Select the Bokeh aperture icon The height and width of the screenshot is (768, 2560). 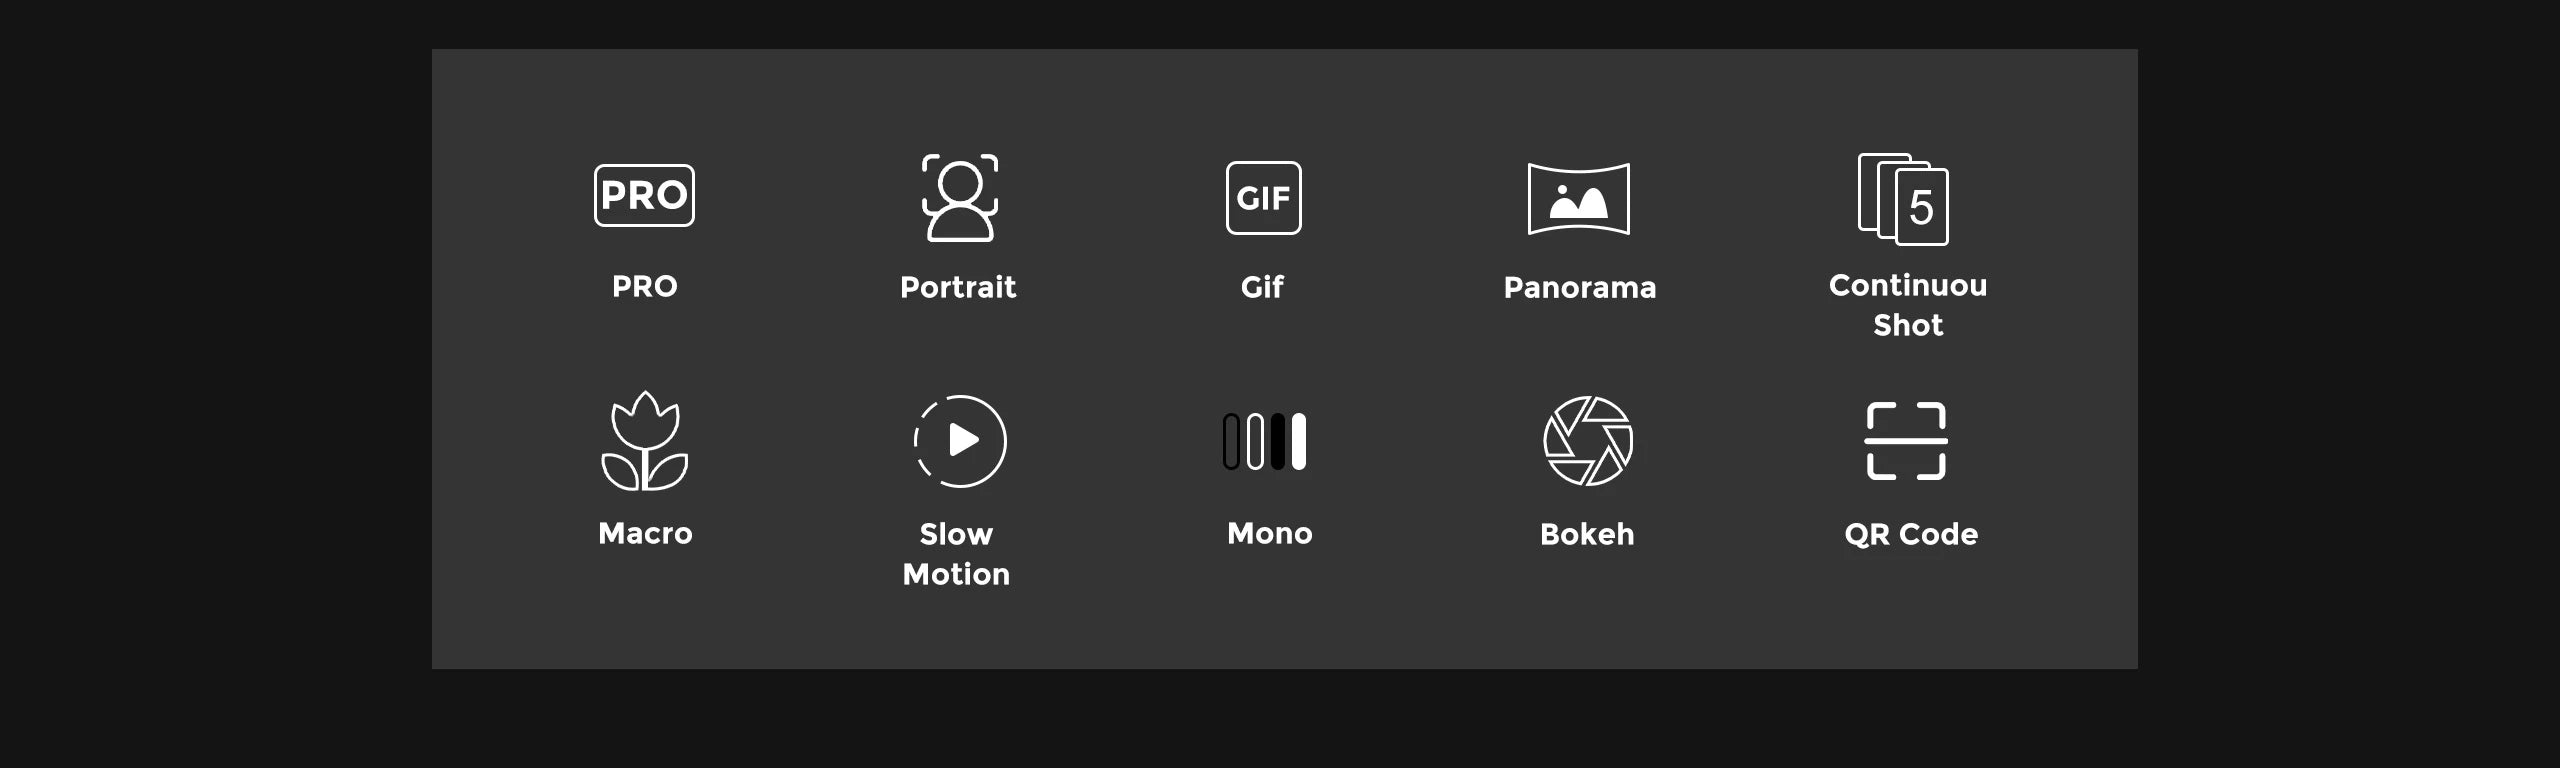click(1588, 441)
